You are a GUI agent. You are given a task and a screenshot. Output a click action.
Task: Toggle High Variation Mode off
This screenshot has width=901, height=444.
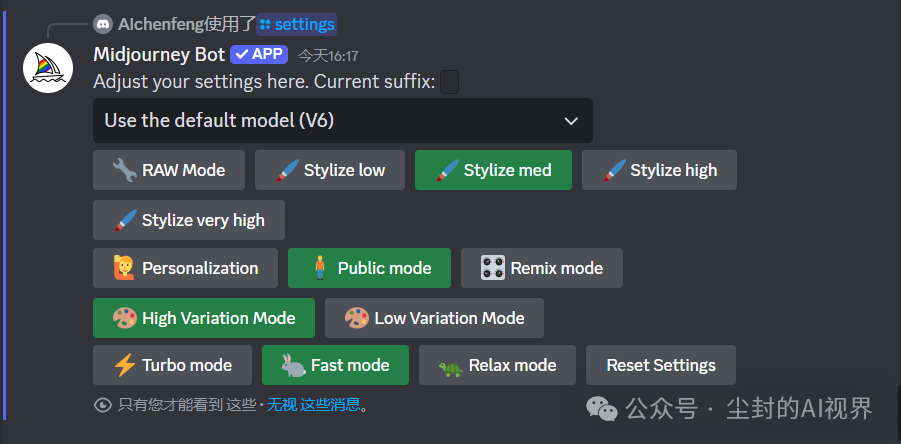tap(204, 318)
